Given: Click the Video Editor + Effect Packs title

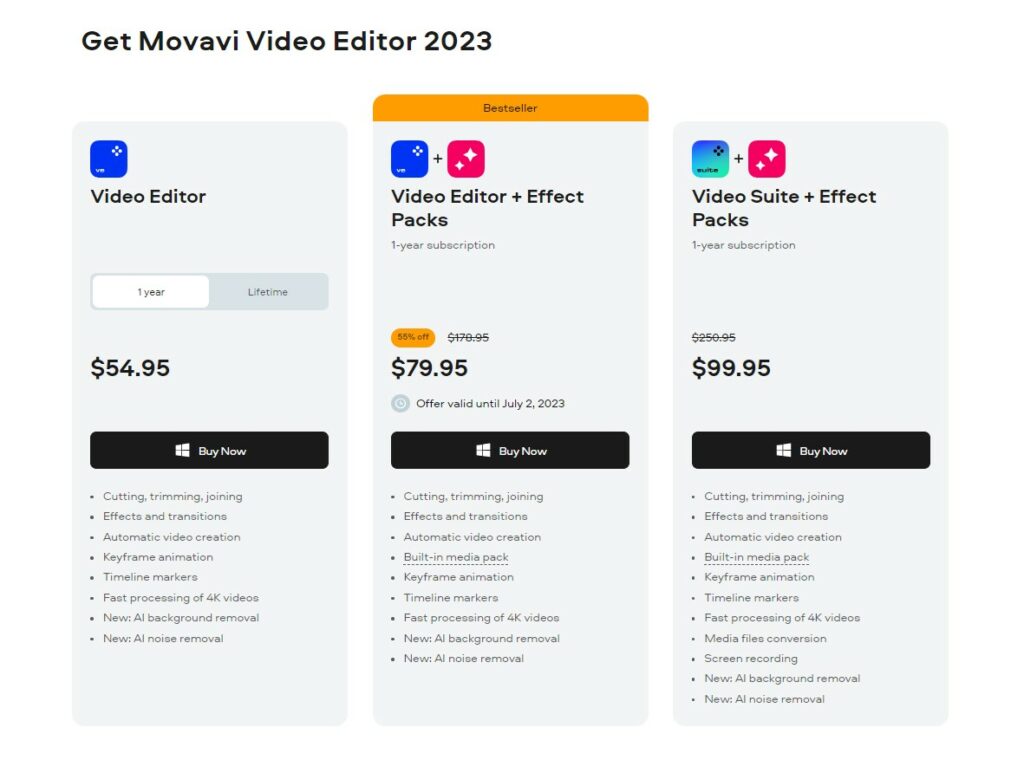Looking at the screenshot, I should pyautogui.click(x=487, y=208).
